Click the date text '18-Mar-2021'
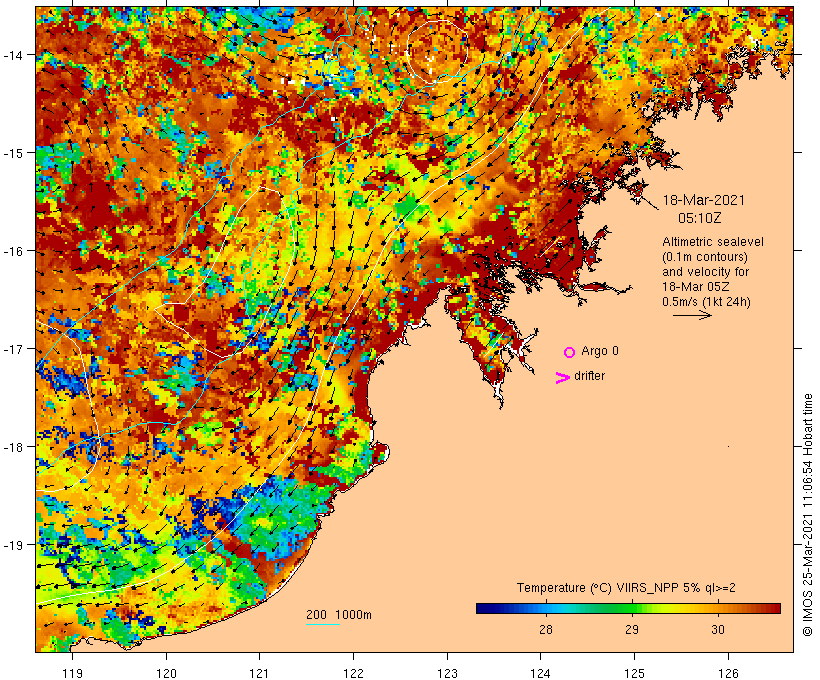The image size is (820, 680). coord(703,200)
